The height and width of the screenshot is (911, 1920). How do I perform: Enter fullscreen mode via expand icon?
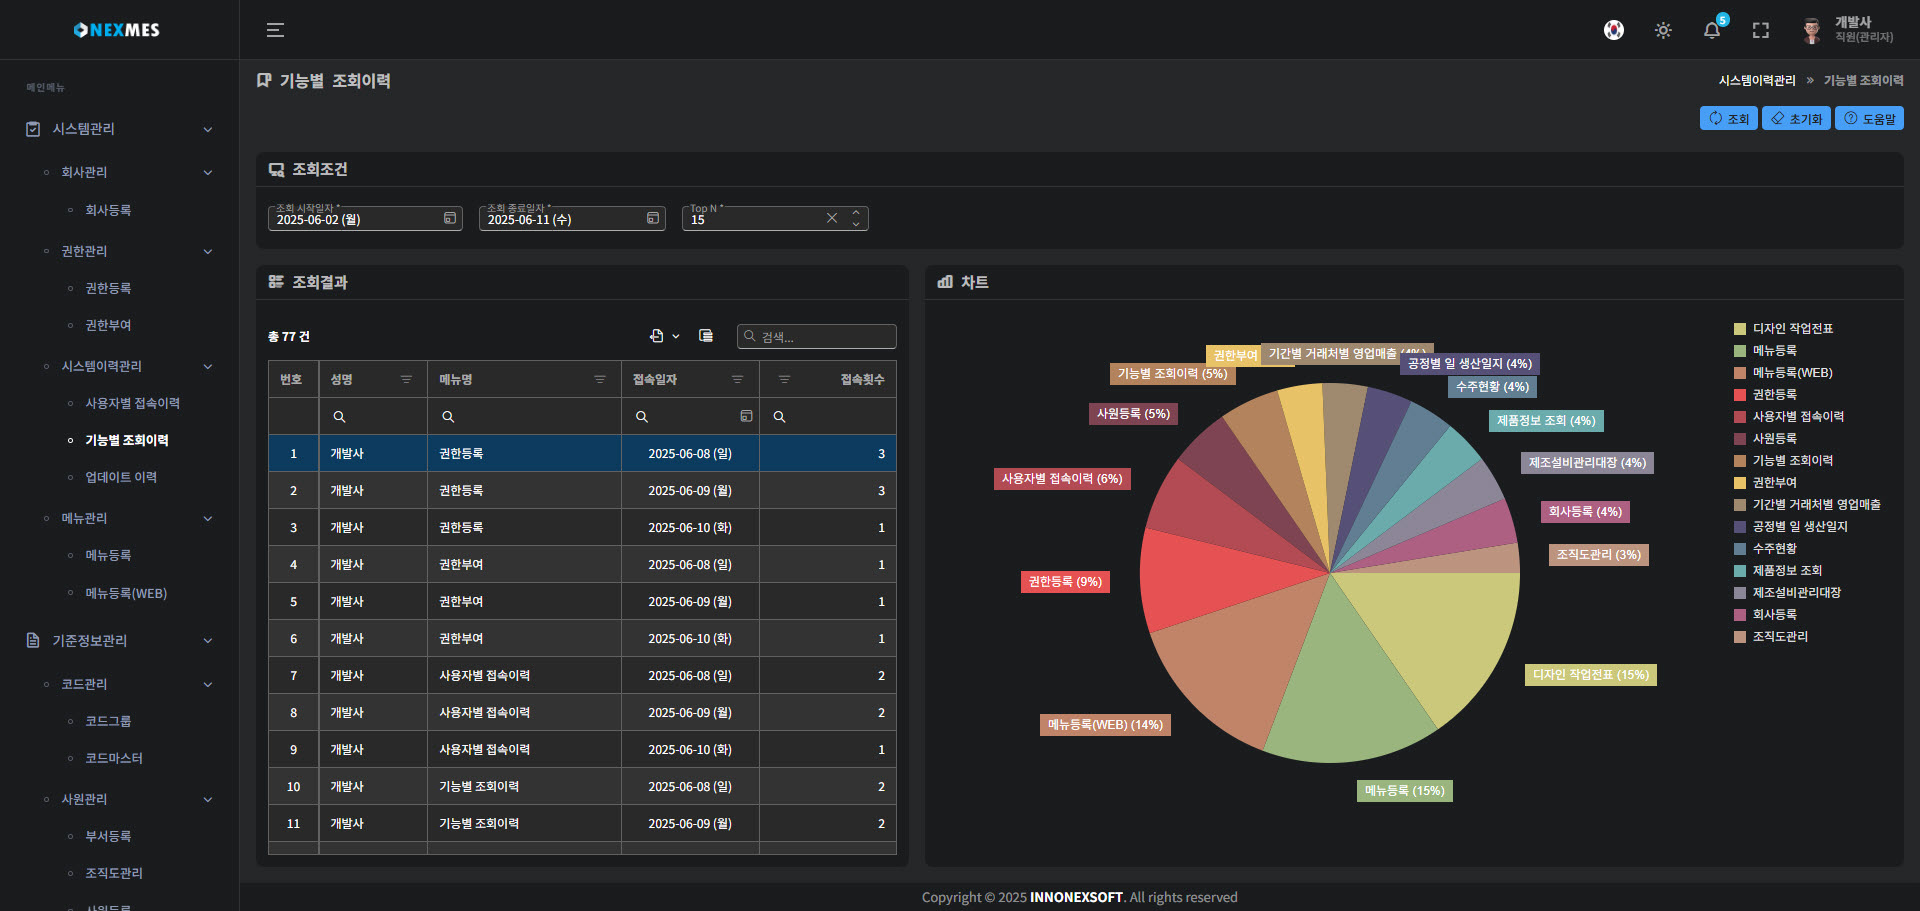pyautogui.click(x=1760, y=30)
